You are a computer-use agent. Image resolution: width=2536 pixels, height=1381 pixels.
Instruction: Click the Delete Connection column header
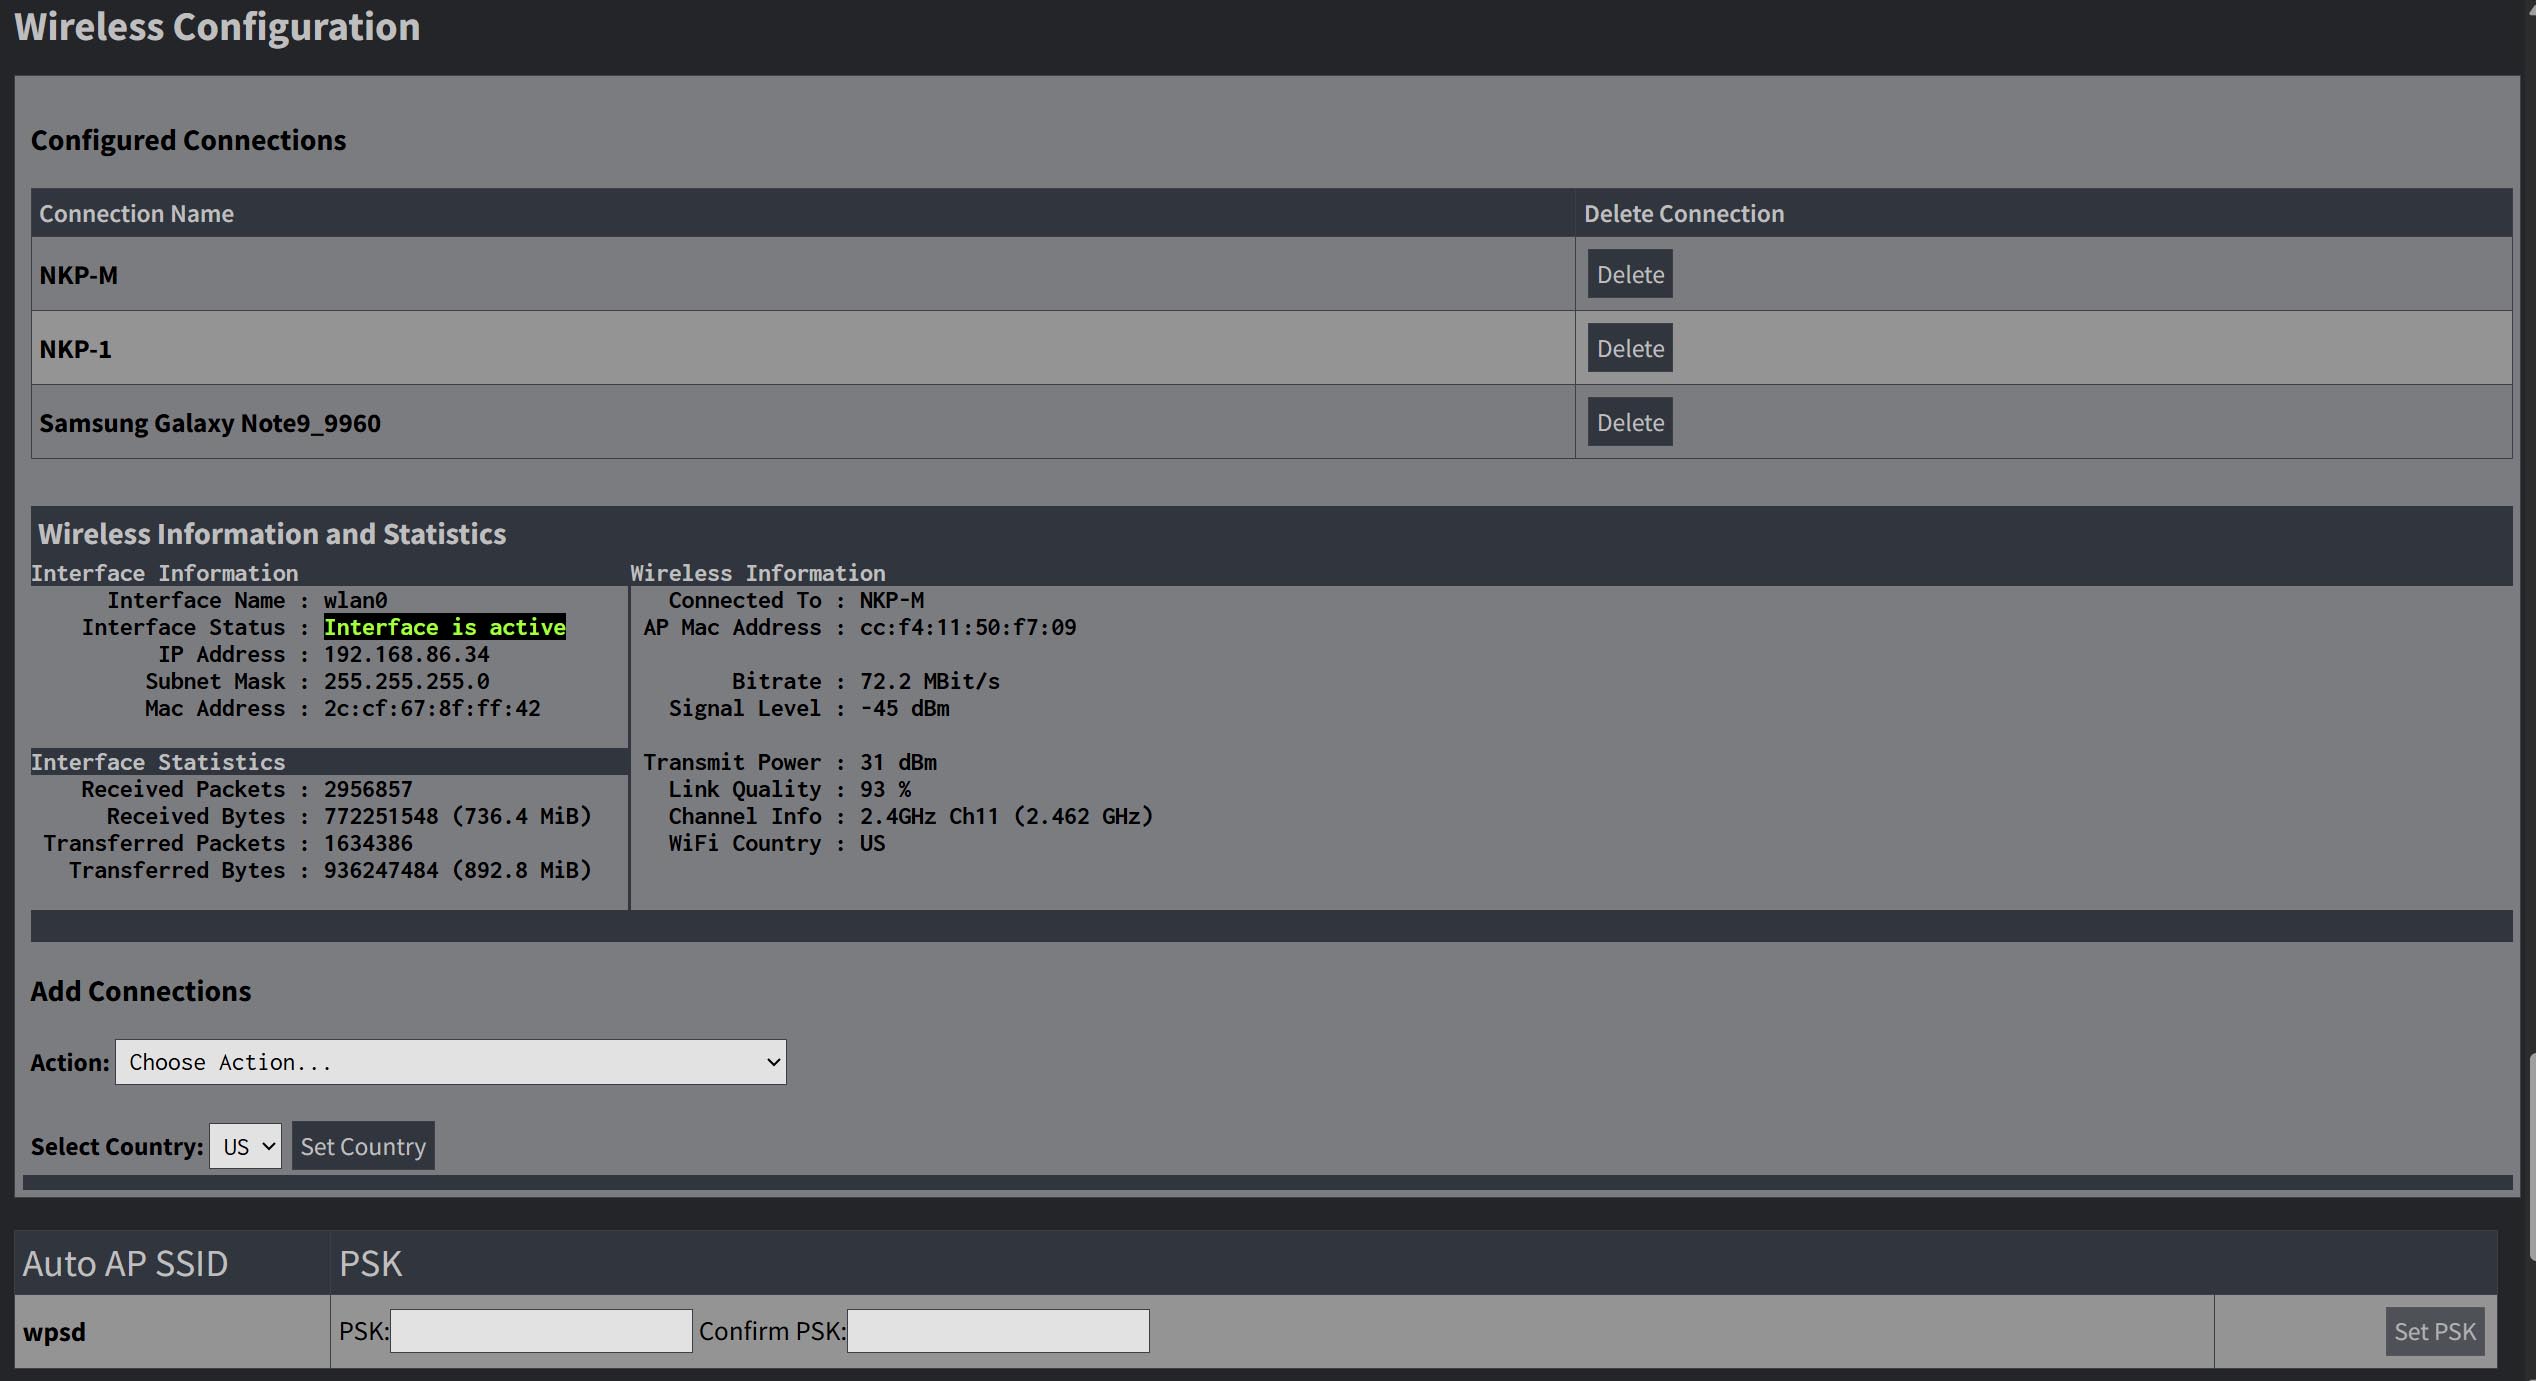click(1683, 213)
